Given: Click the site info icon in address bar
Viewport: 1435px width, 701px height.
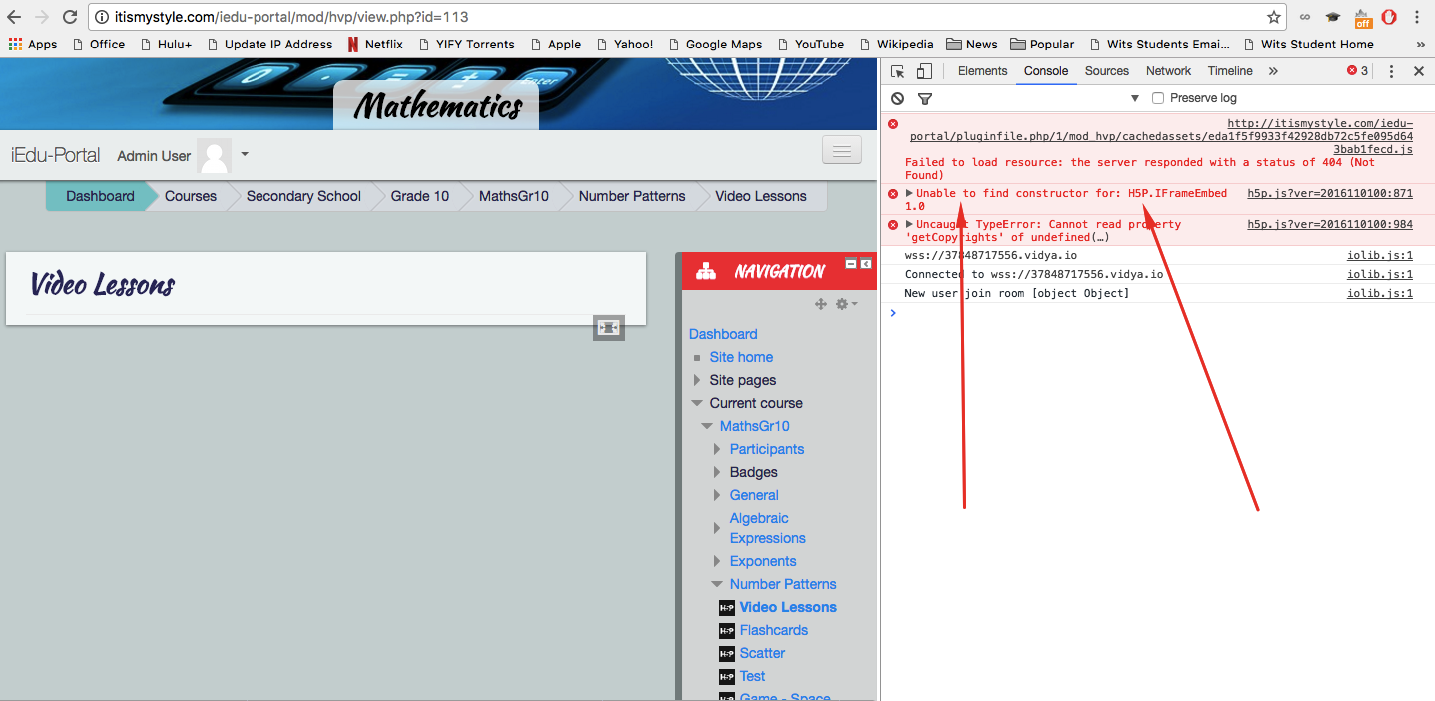Looking at the screenshot, I should click(104, 17).
